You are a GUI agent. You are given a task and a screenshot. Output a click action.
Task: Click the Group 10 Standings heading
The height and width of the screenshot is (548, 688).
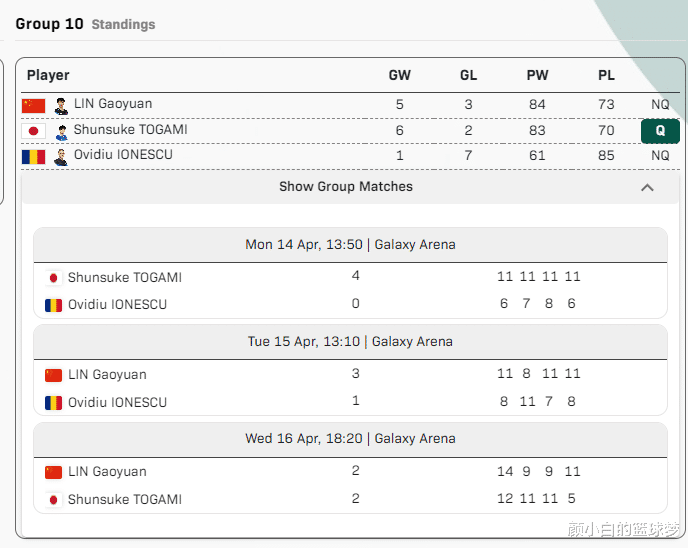[x=85, y=24]
